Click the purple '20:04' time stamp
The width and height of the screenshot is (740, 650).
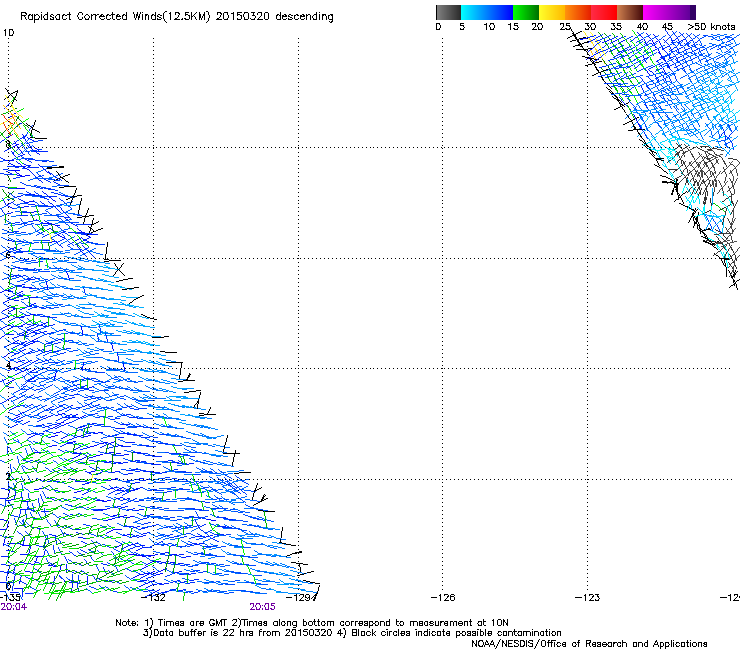(x=14, y=607)
